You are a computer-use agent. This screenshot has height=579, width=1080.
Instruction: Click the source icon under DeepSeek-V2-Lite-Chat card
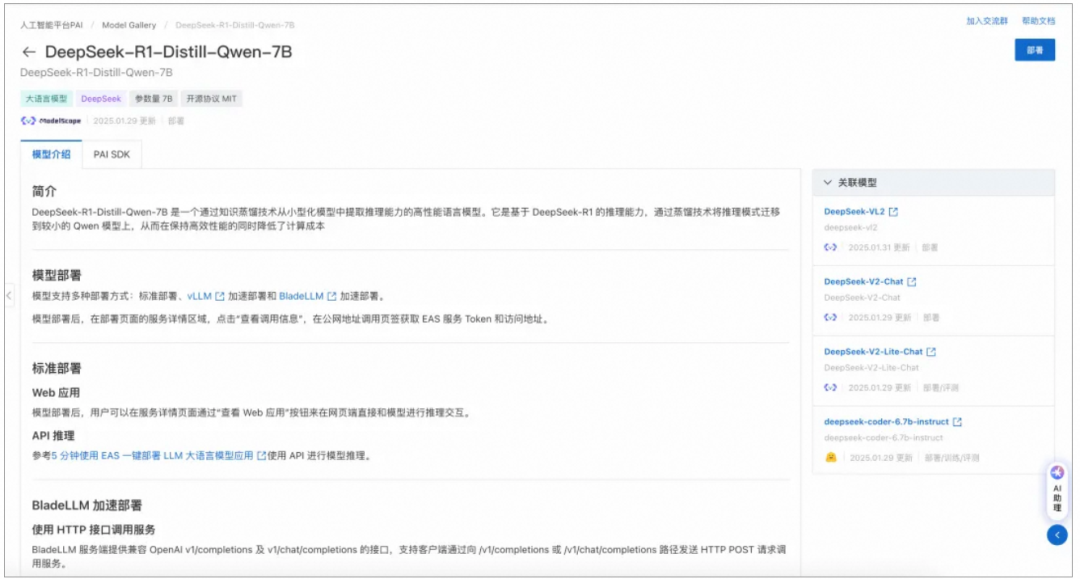click(x=831, y=388)
